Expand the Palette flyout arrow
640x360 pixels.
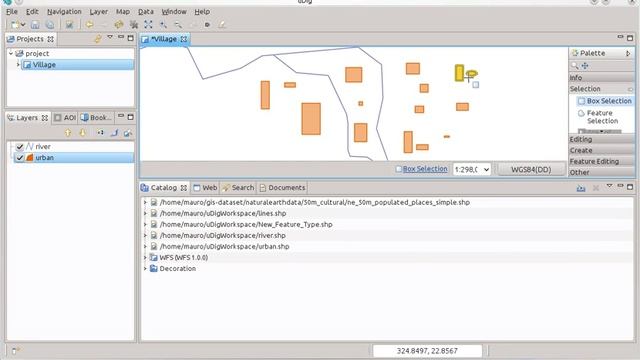click(628, 53)
